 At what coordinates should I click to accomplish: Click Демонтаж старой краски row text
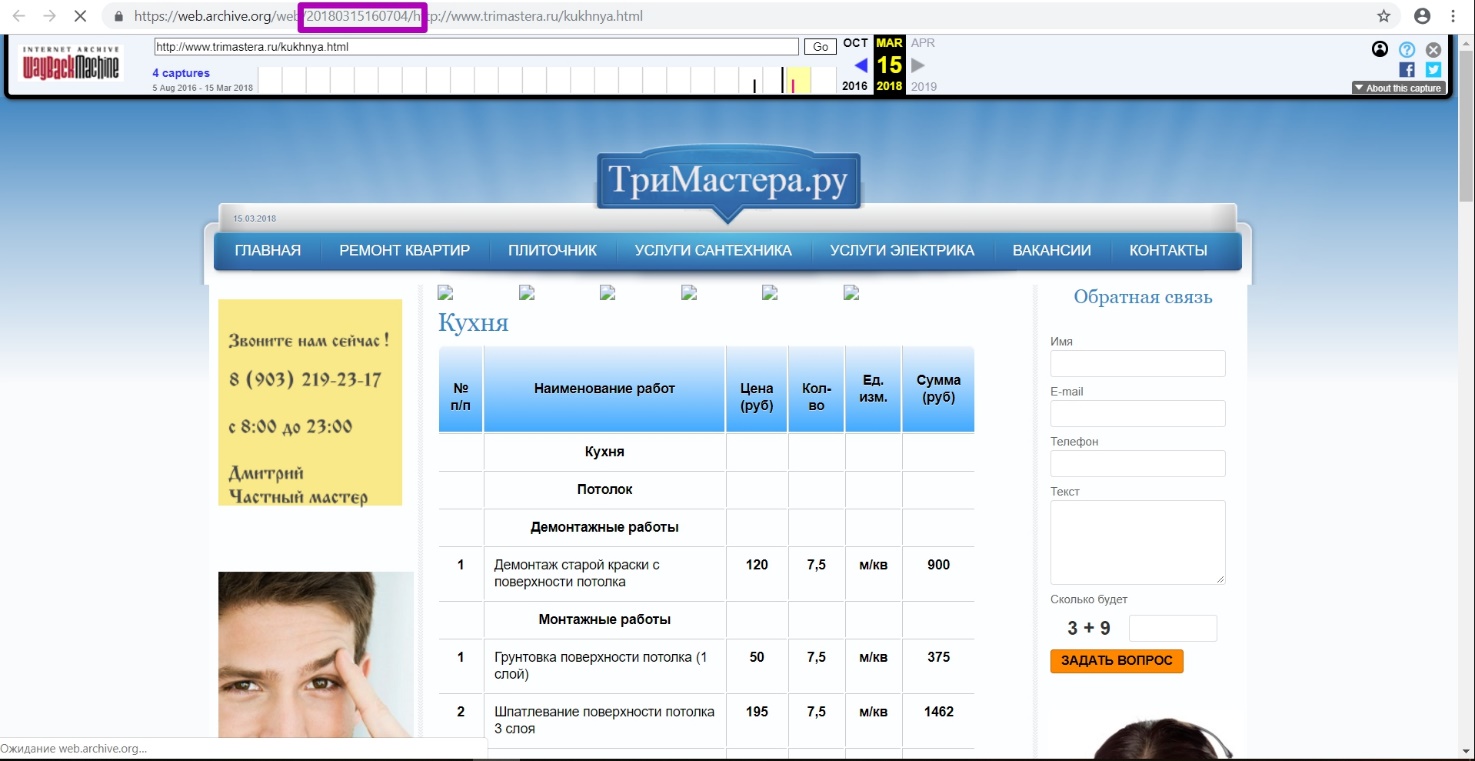(x=577, y=573)
